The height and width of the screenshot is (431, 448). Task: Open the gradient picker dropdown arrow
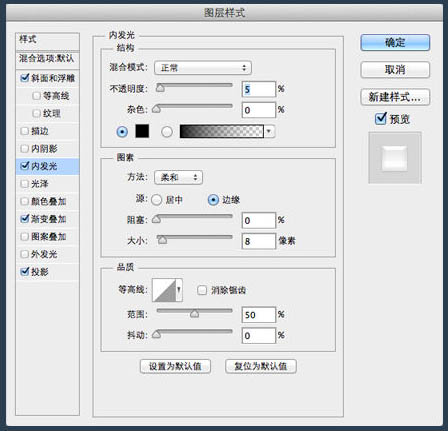(269, 131)
